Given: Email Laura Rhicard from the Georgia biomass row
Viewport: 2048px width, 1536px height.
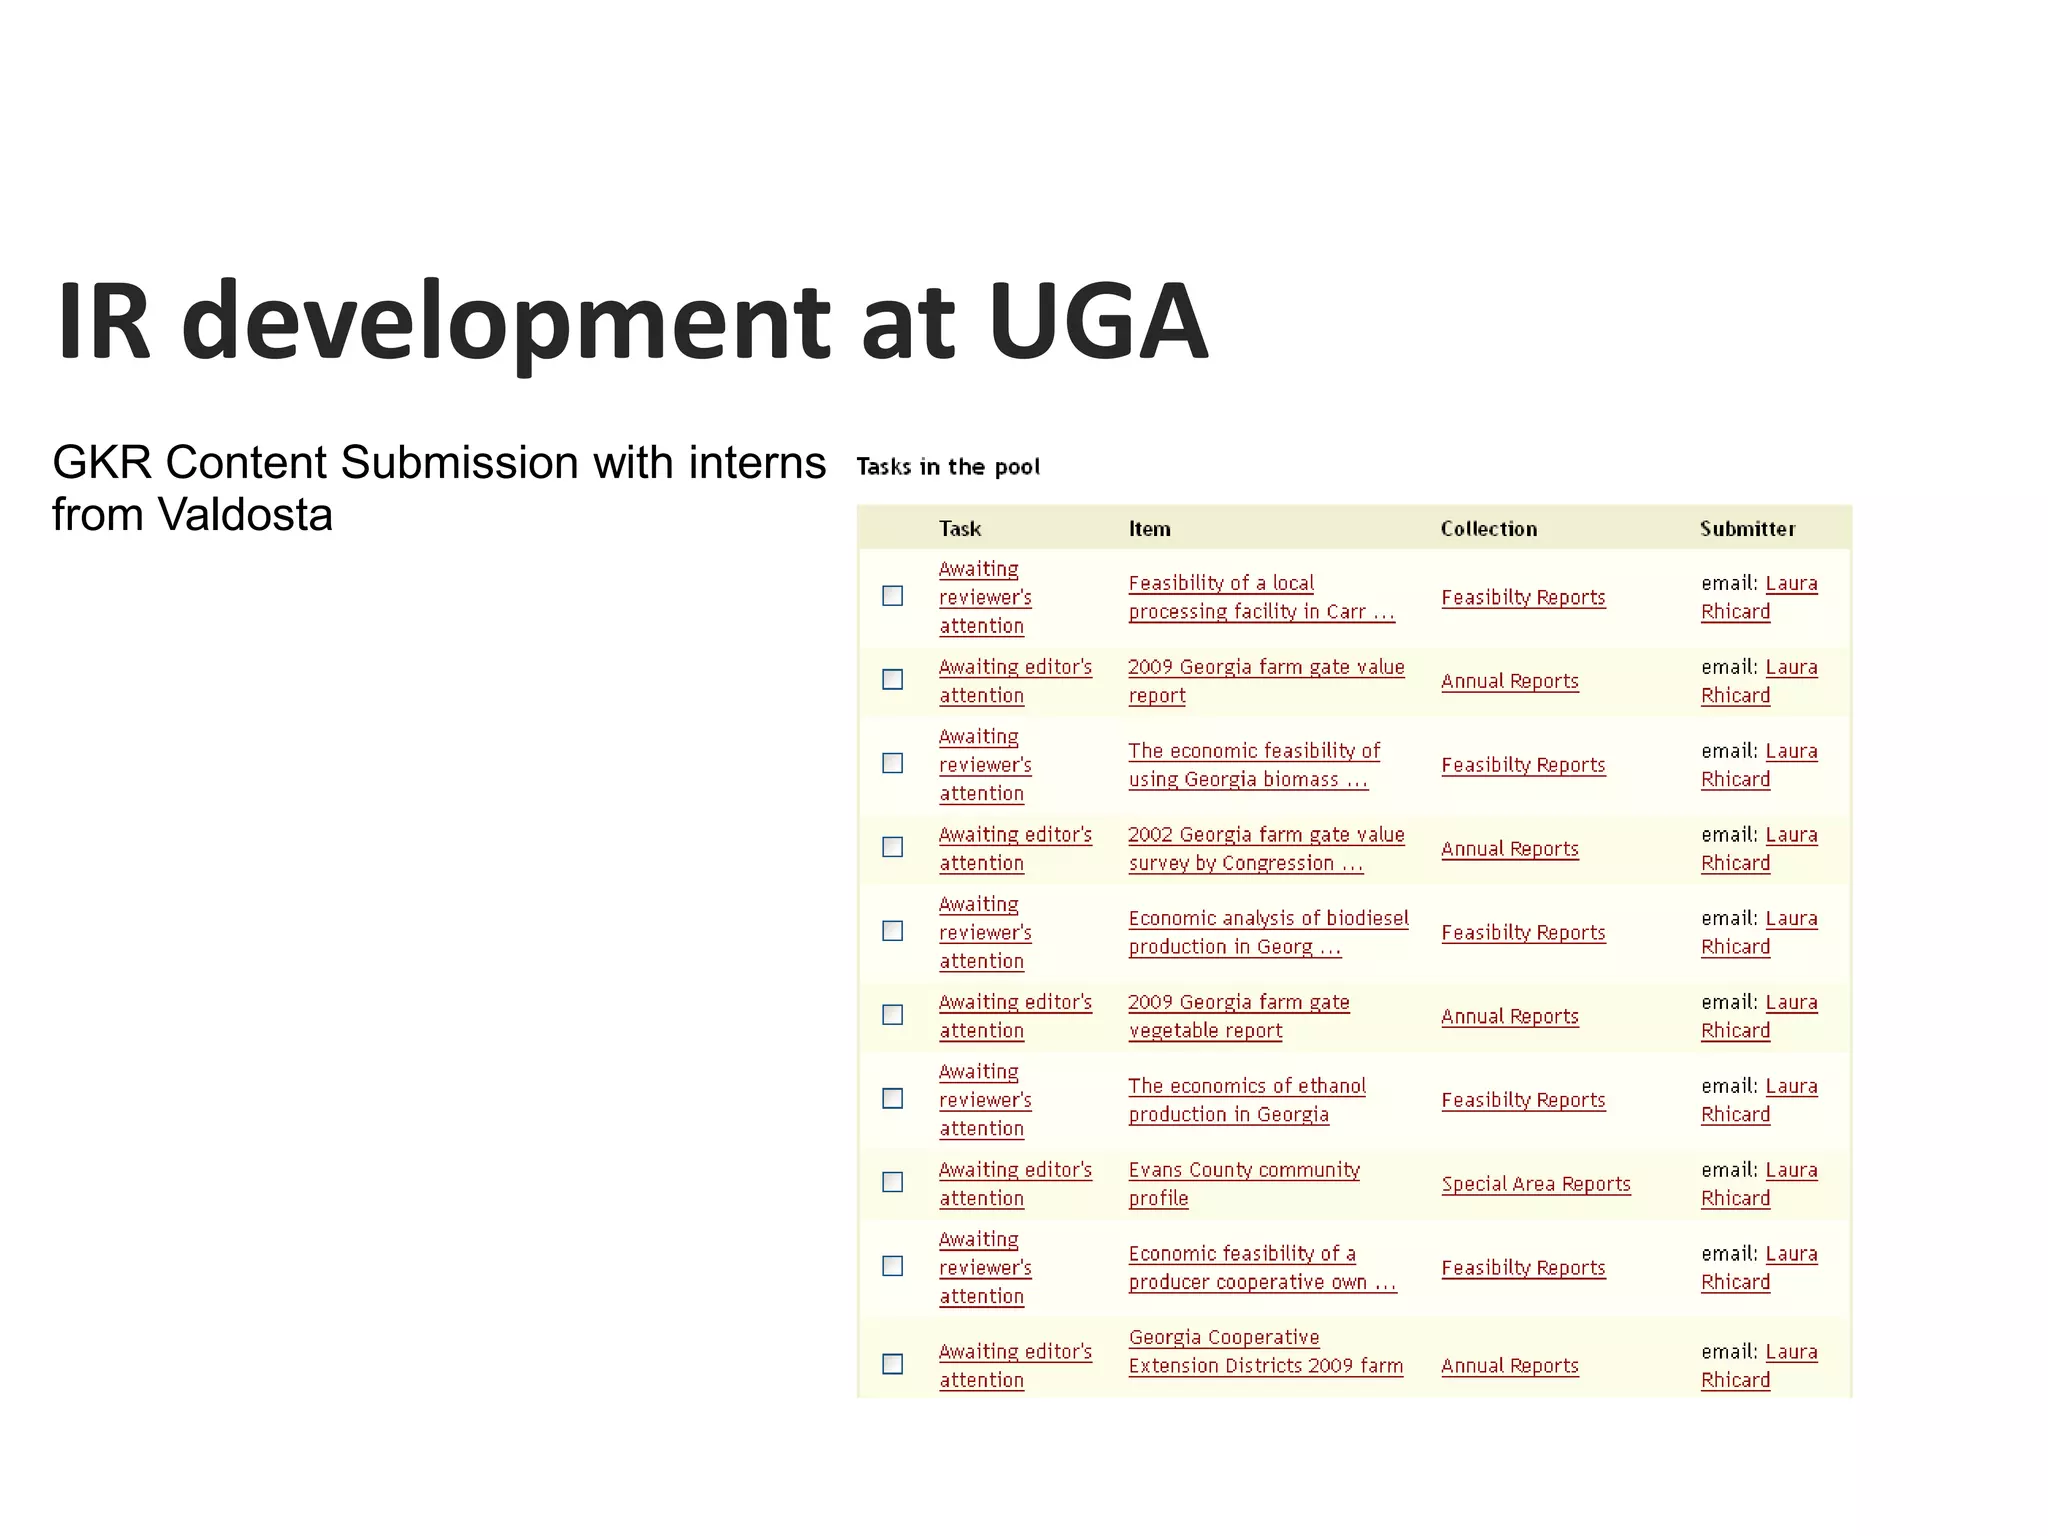Looking at the screenshot, I should point(1759,765).
